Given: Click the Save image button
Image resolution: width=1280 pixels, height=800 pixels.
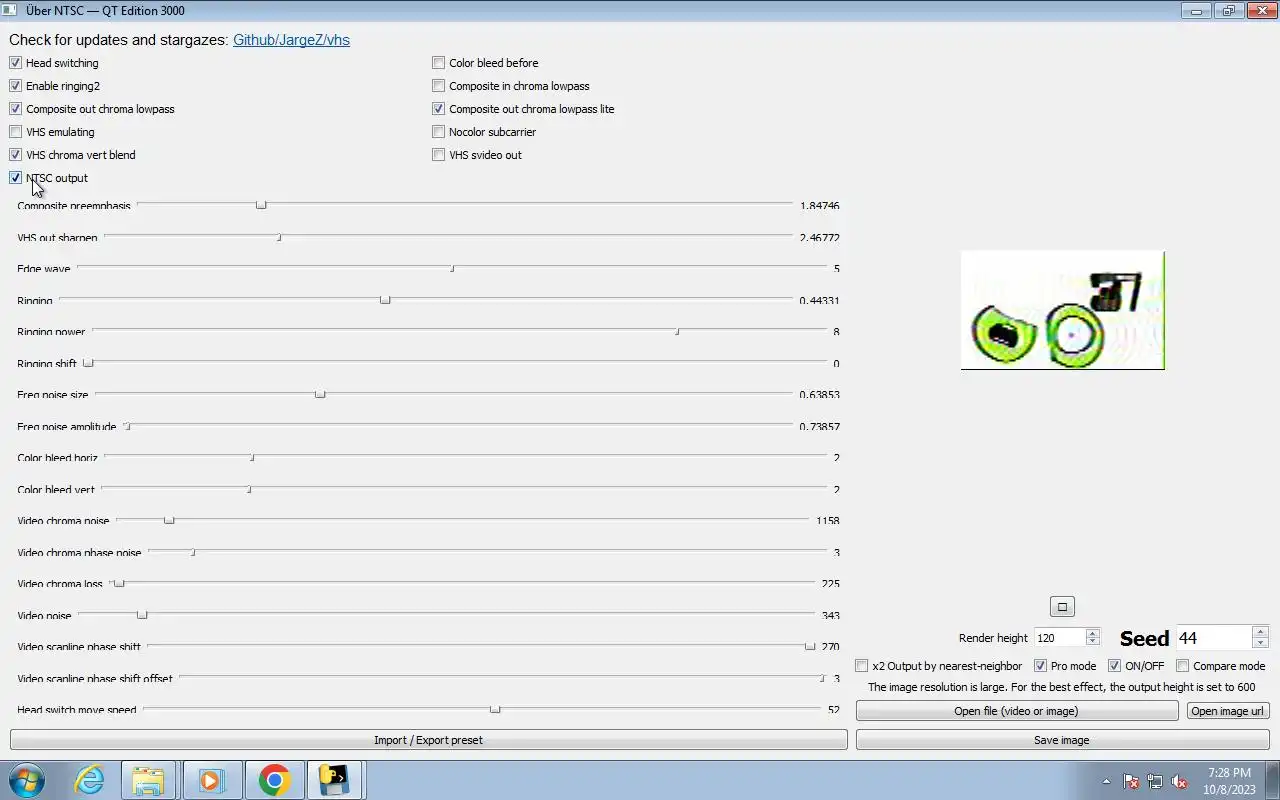Looking at the screenshot, I should point(1062,740).
